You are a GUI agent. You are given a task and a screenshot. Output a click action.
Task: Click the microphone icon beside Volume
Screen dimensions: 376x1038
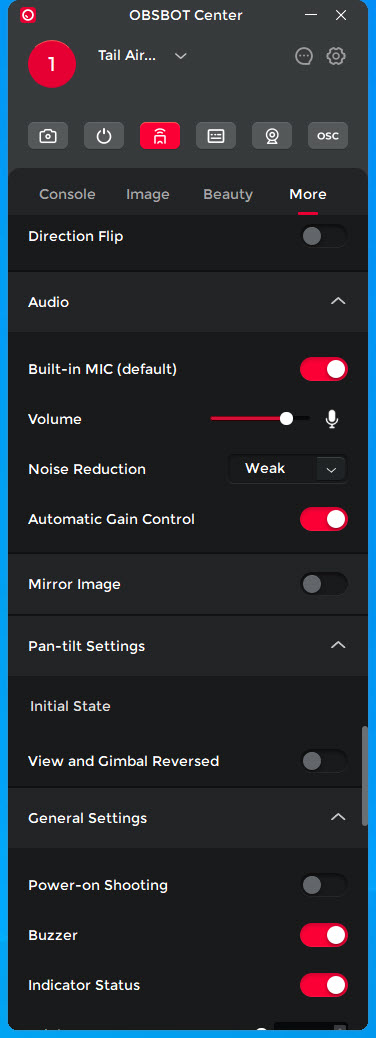(332, 419)
